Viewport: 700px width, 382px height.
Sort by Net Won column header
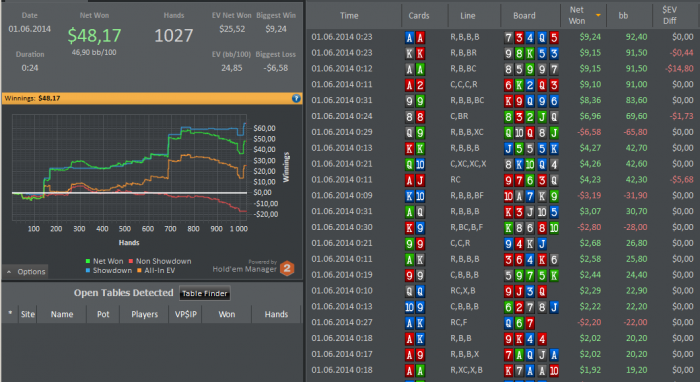pyautogui.click(x=577, y=16)
